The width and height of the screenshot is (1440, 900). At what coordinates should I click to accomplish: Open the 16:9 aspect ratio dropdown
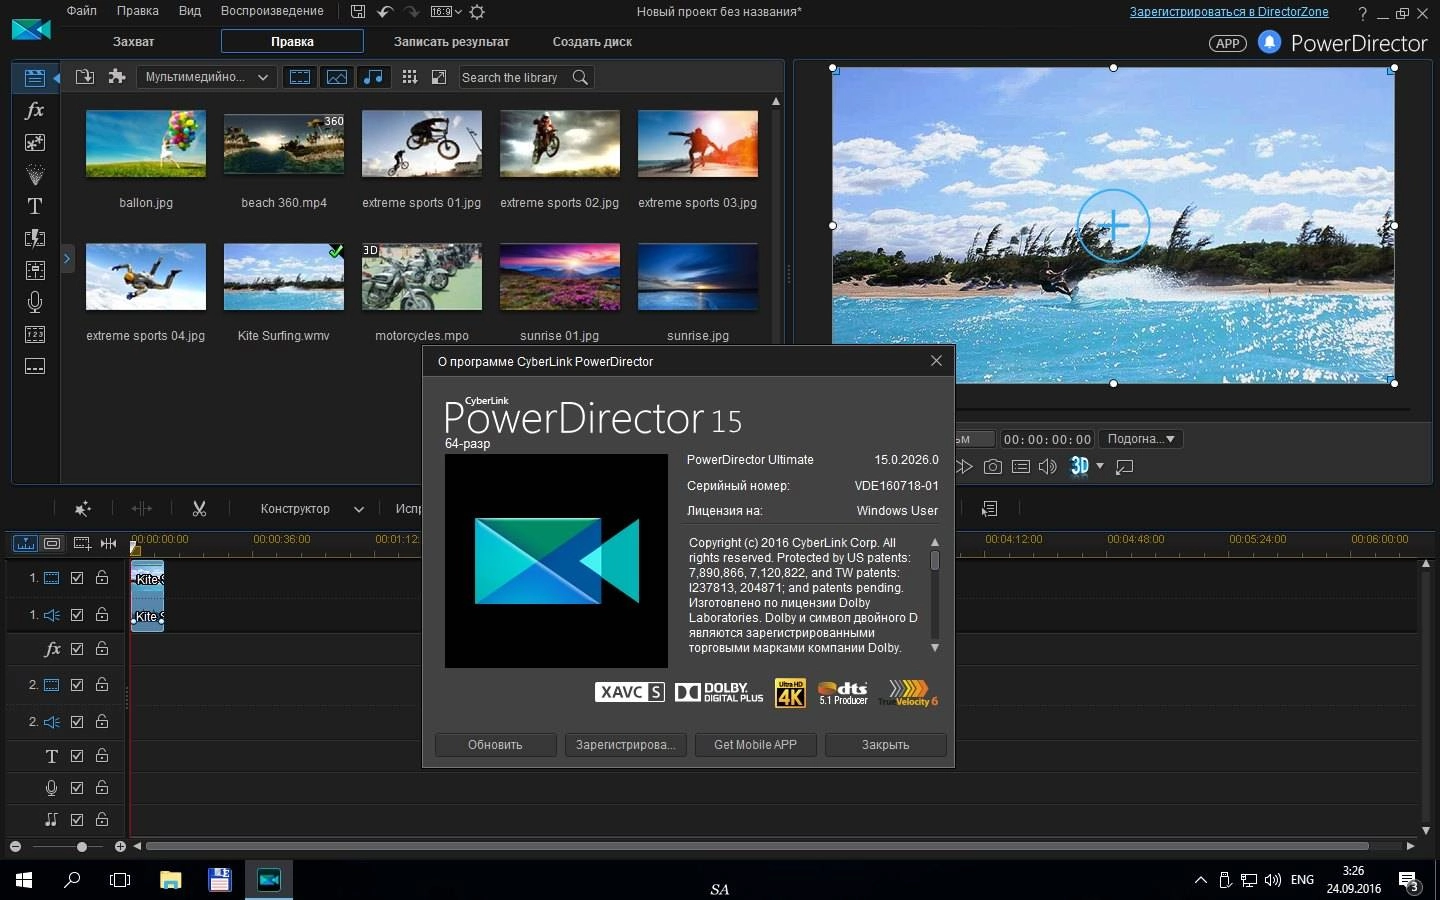point(446,12)
